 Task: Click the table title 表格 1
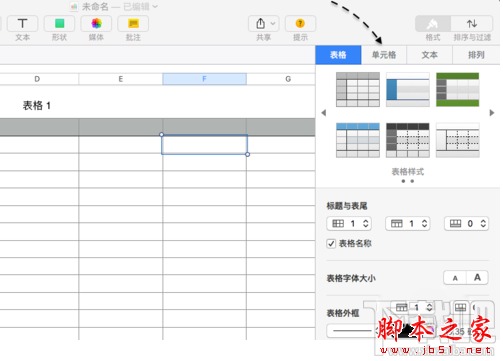[x=37, y=106]
